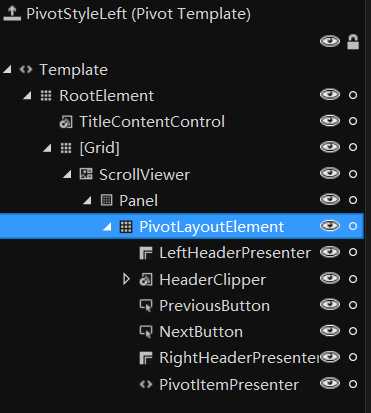Click the ContentControl icon next to TitleContentControl
This screenshot has height=413, width=371.
click(66, 122)
